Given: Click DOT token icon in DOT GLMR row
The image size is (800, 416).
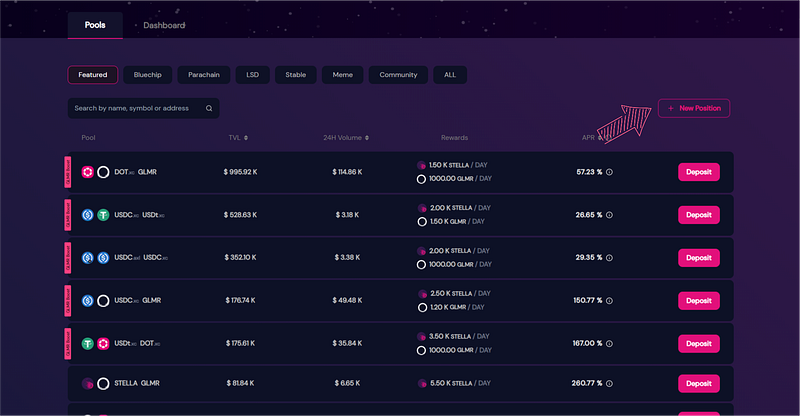Looking at the screenshot, I should [88, 172].
